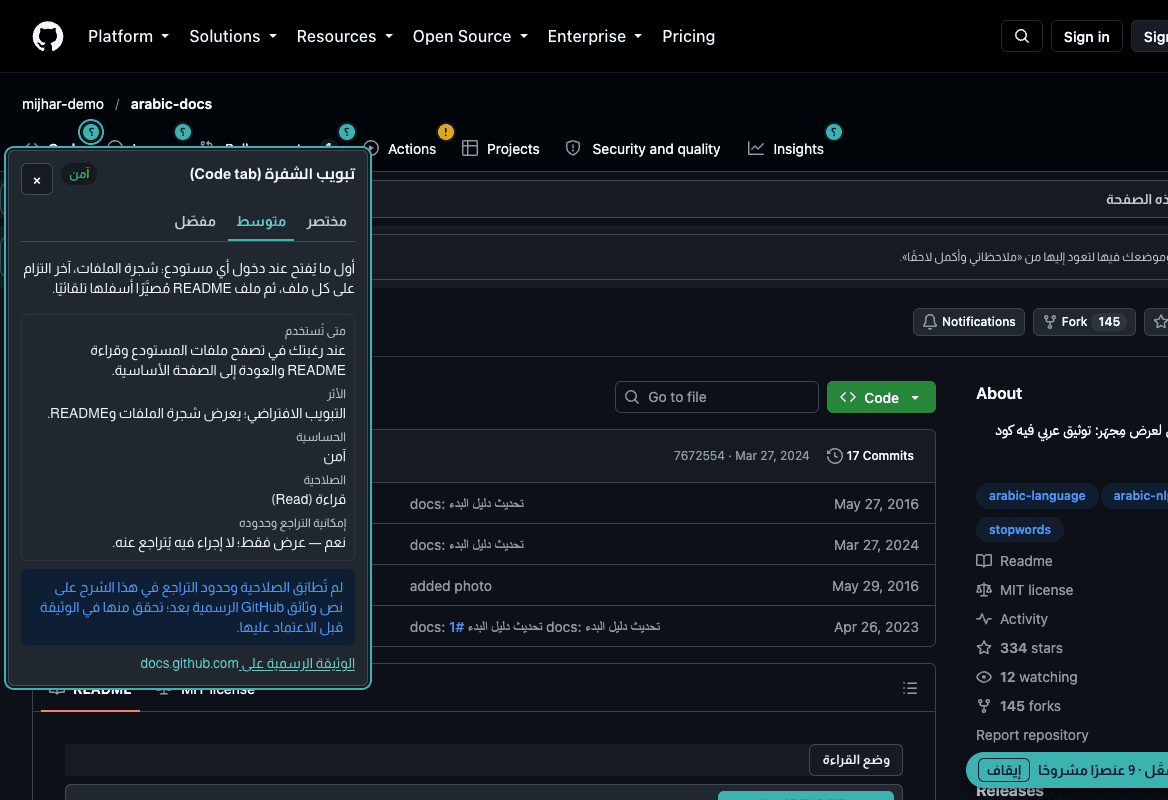Image resolution: width=1168 pixels, height=800 pixels.
Task: Open the search magnifier icon in header
Action: click(x=1021, y=36)
